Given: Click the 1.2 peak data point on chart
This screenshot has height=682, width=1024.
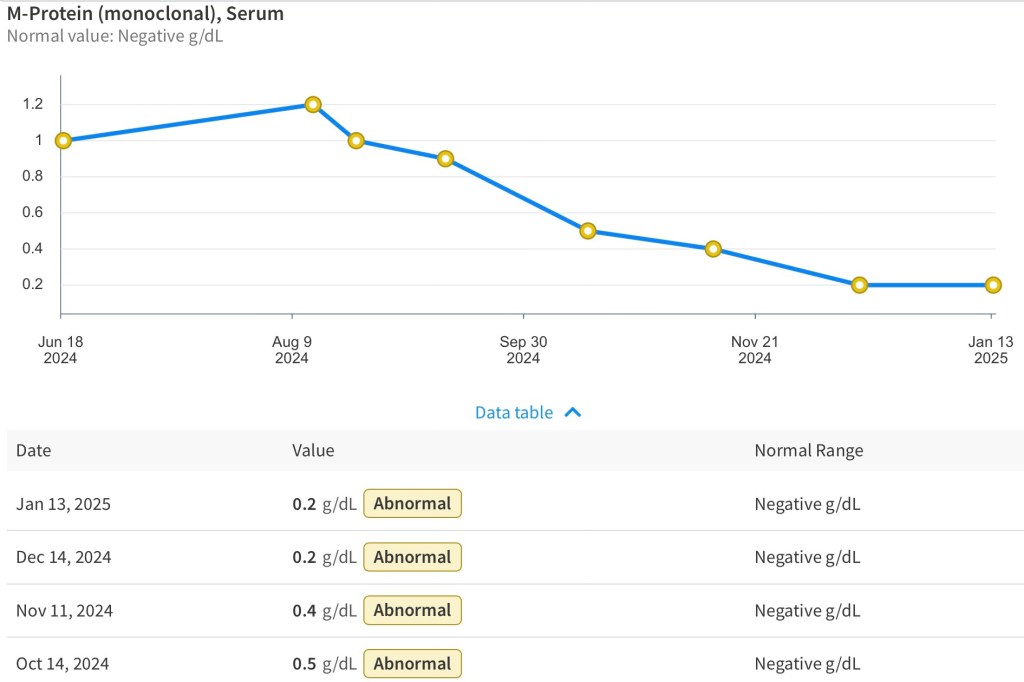Looking at the screenshot, I should coord(313,105).
